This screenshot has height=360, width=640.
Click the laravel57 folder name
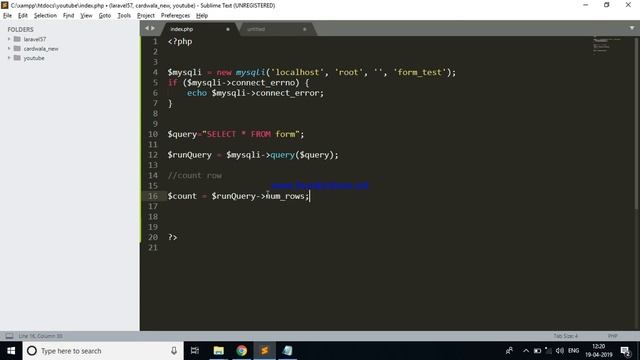[35, 39]
